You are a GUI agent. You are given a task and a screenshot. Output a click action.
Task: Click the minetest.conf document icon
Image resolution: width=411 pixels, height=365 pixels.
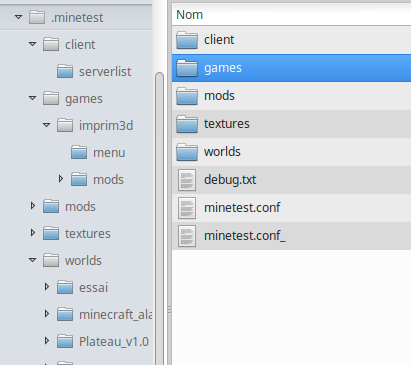187,208
